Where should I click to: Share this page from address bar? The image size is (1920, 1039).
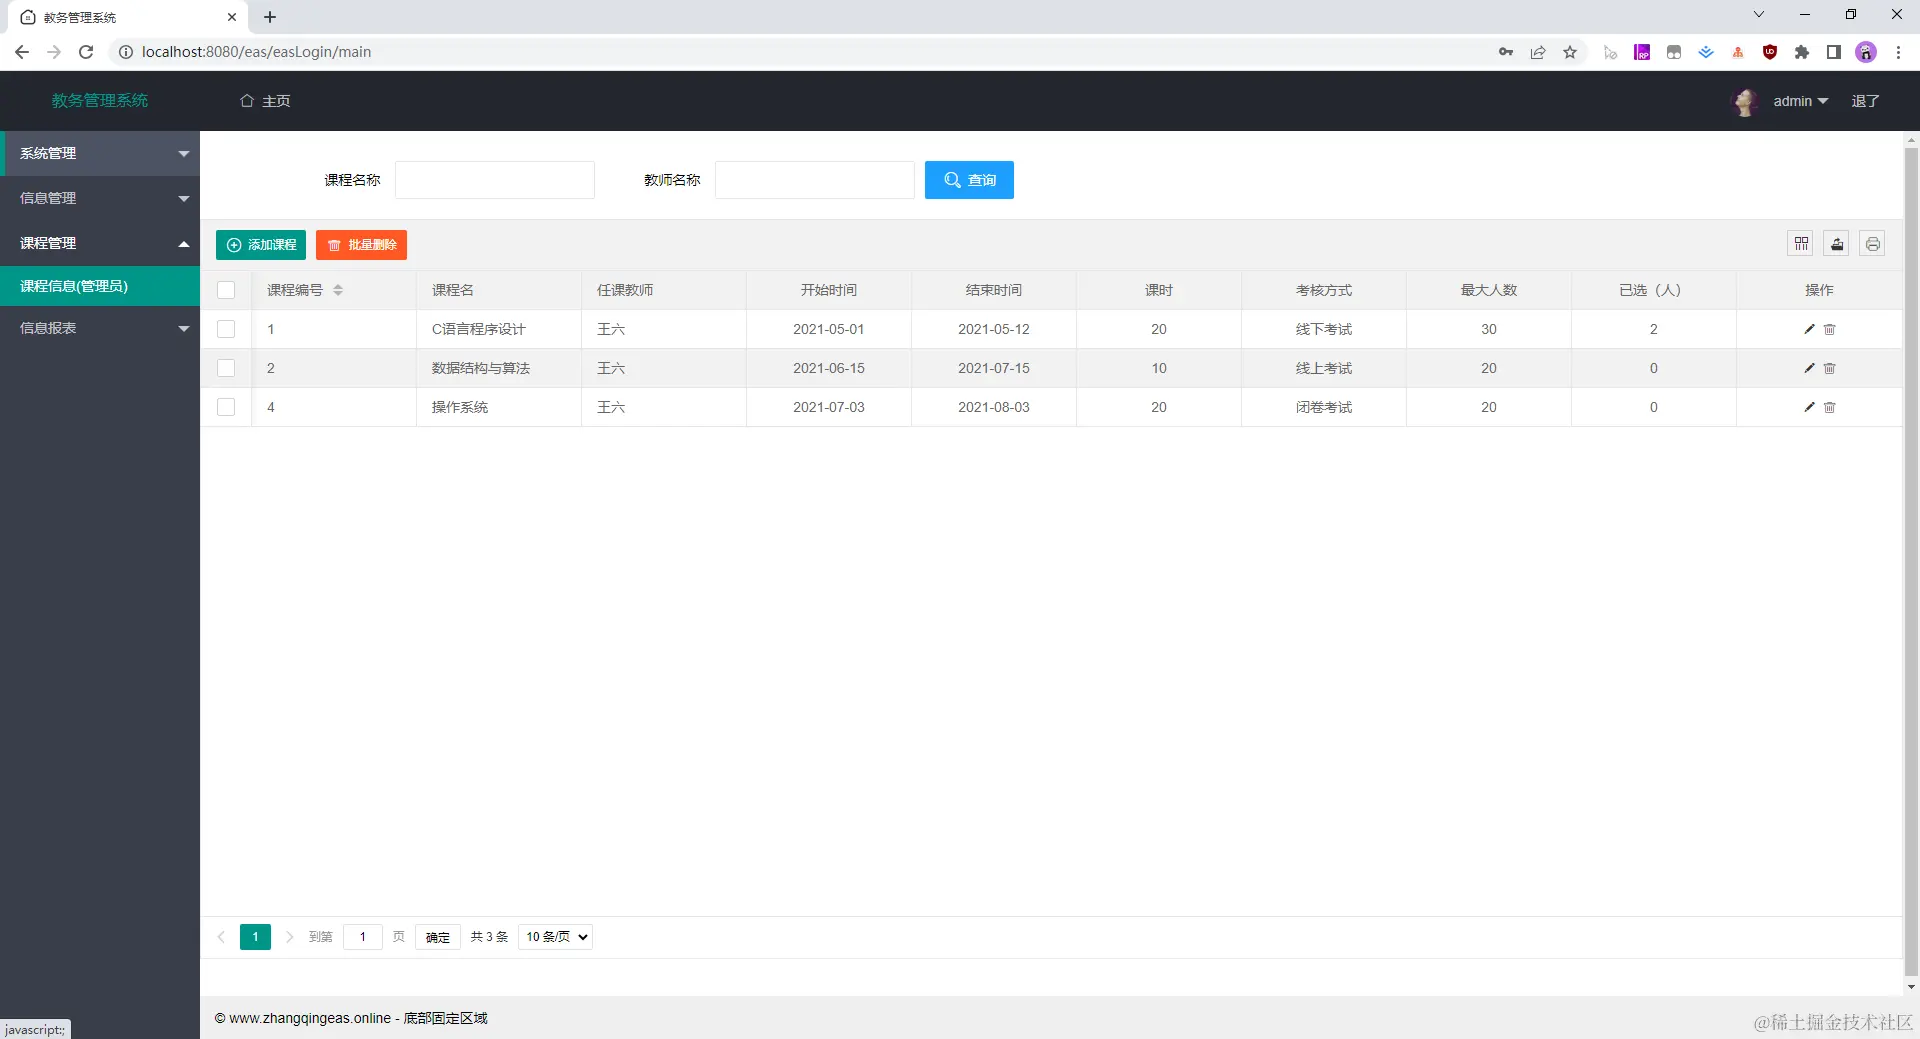coord(1538,52)
